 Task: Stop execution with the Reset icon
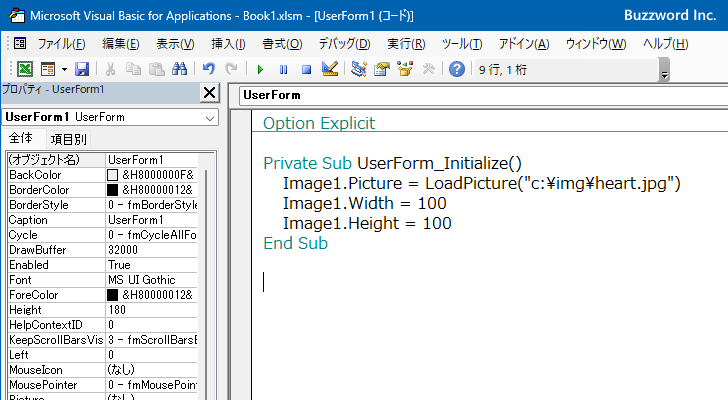coord(306,70)
